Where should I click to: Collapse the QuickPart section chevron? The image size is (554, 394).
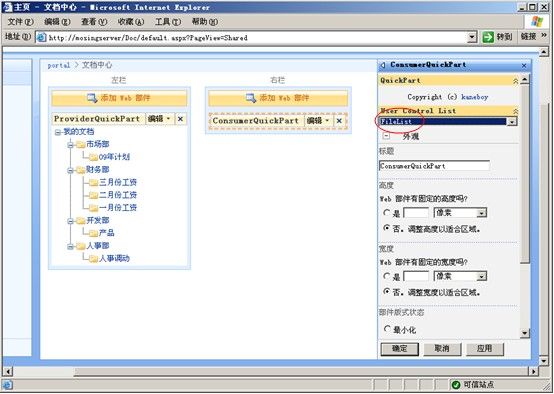515,81
